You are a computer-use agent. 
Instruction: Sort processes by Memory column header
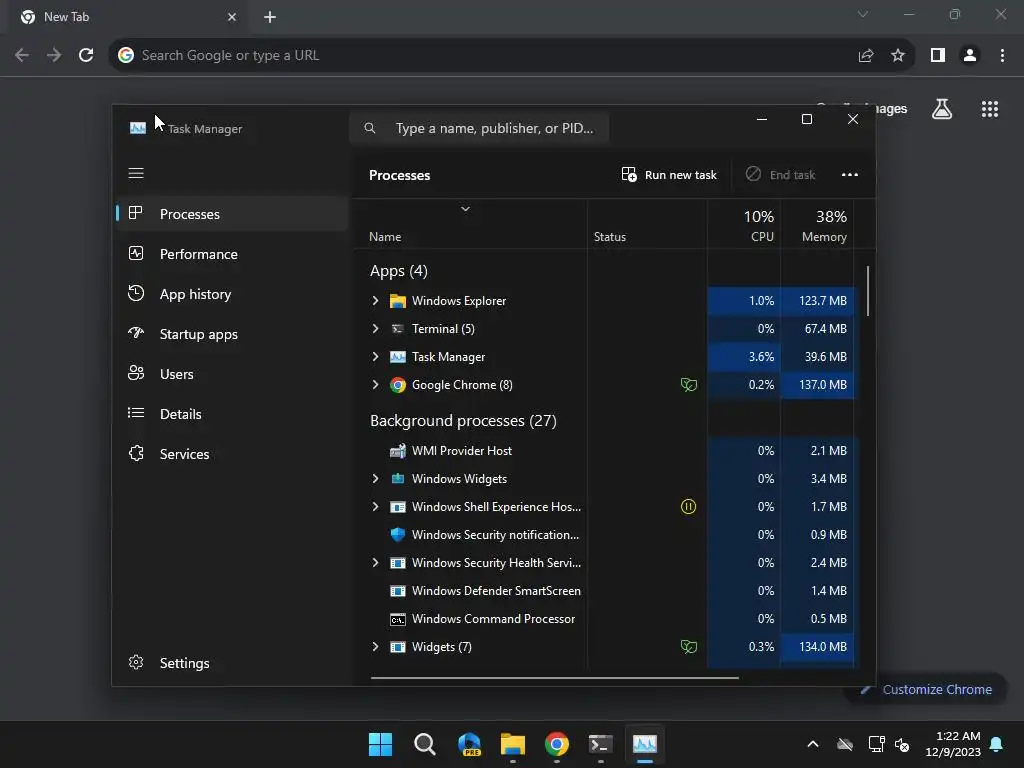coord(818,225)
